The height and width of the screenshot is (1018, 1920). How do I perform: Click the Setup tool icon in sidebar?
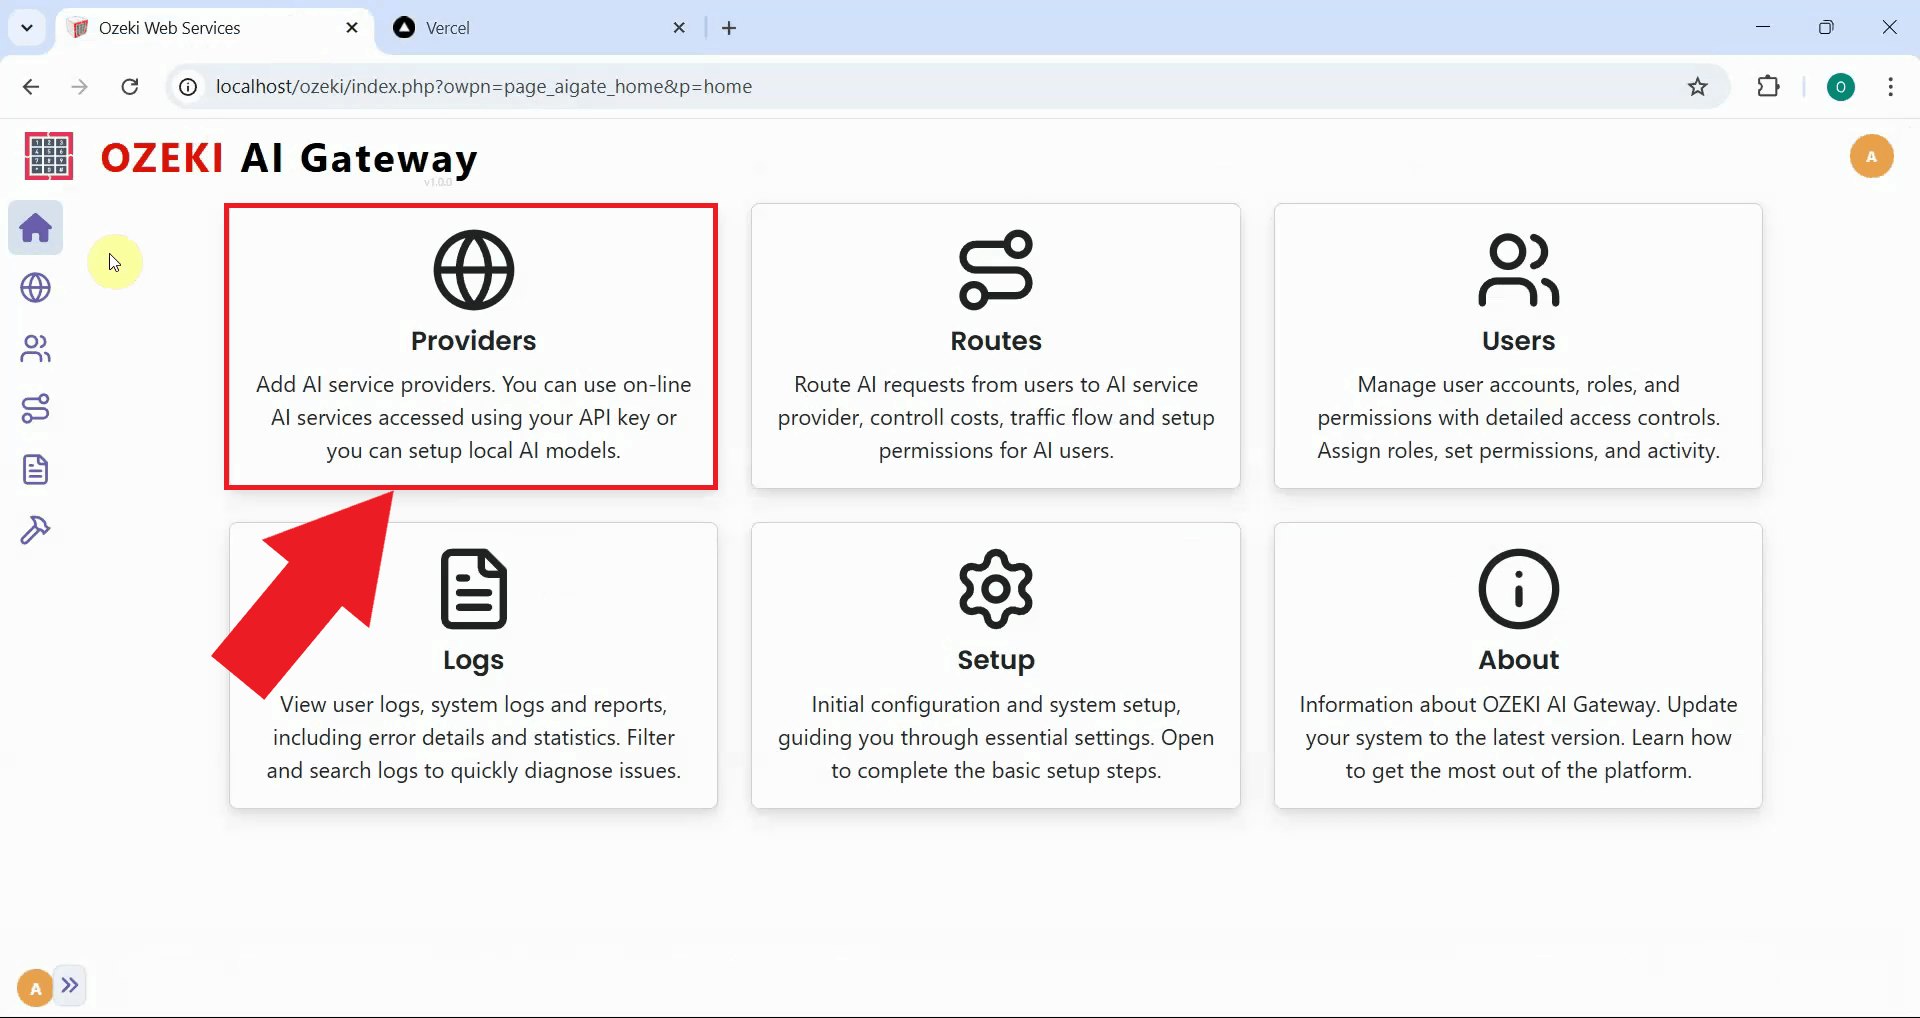(x=35, y=529)
